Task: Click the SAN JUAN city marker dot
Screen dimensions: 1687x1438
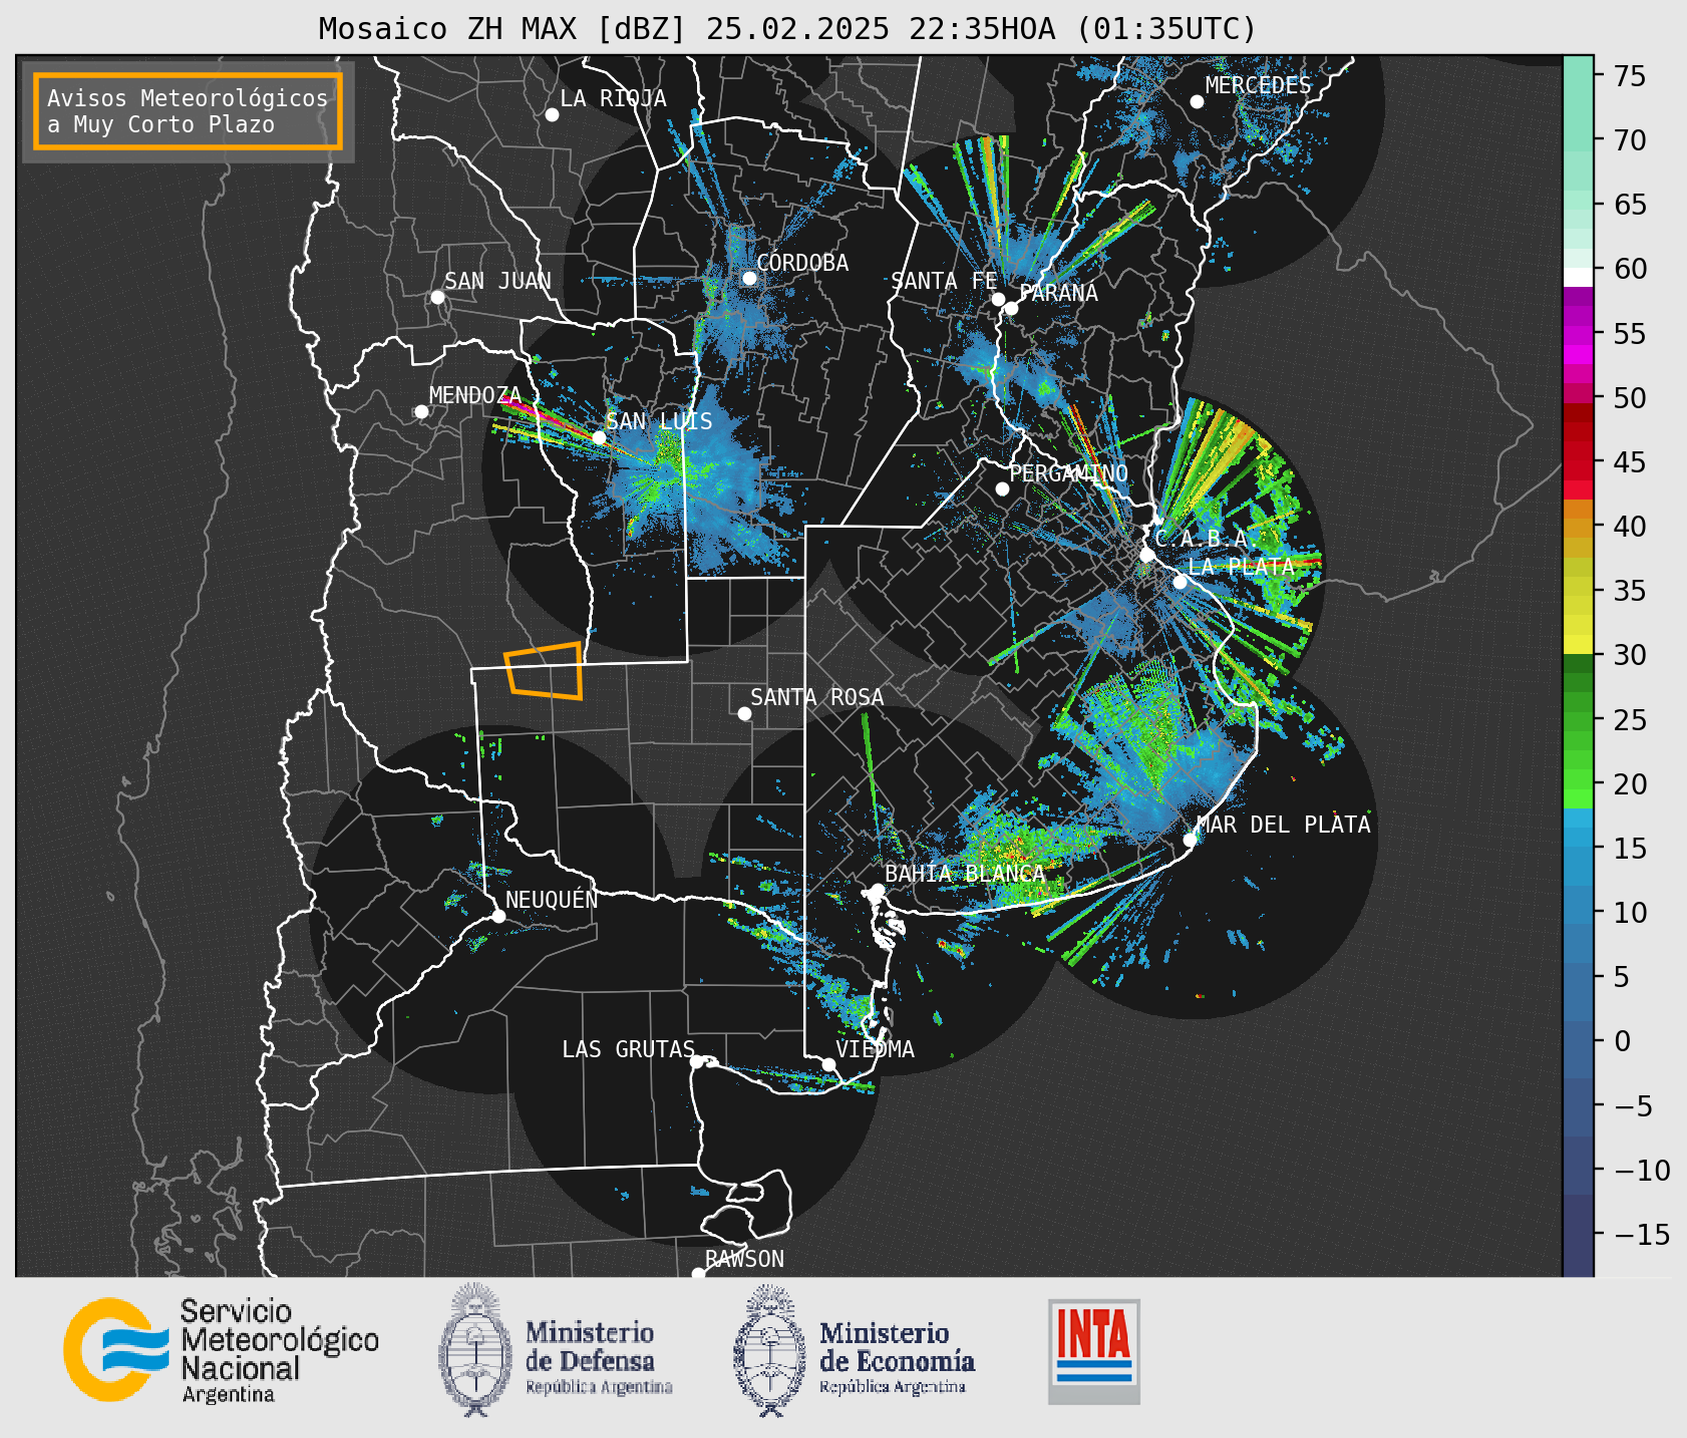Action: 437,297
